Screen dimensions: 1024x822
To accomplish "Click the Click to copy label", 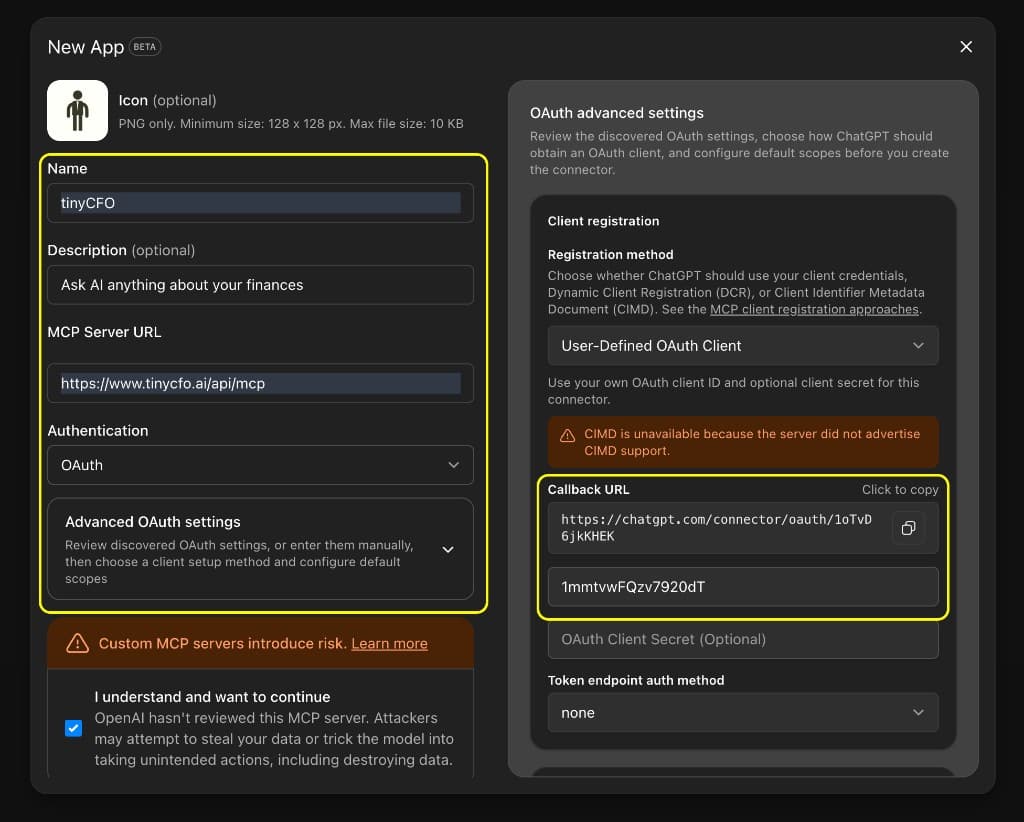I will tap(900, 490).
